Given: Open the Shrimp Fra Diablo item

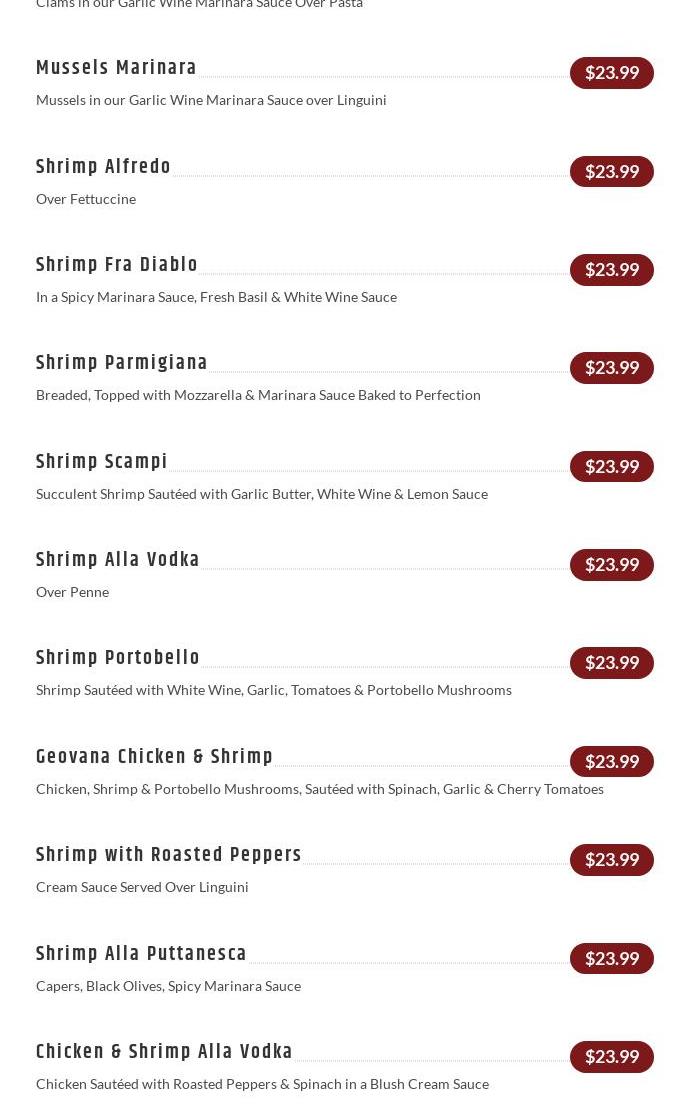Looking at the screenshot, I should pyautogui.click(x=117, y=265).
